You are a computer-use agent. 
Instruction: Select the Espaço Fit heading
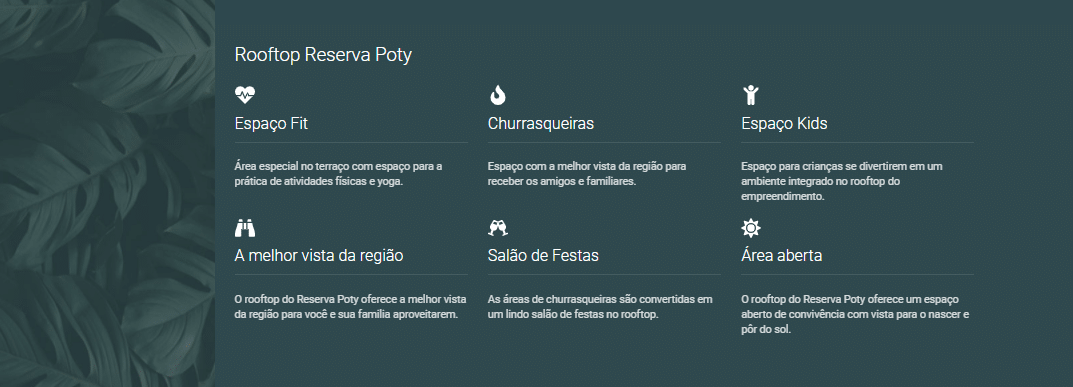click(x=271, y=124)
